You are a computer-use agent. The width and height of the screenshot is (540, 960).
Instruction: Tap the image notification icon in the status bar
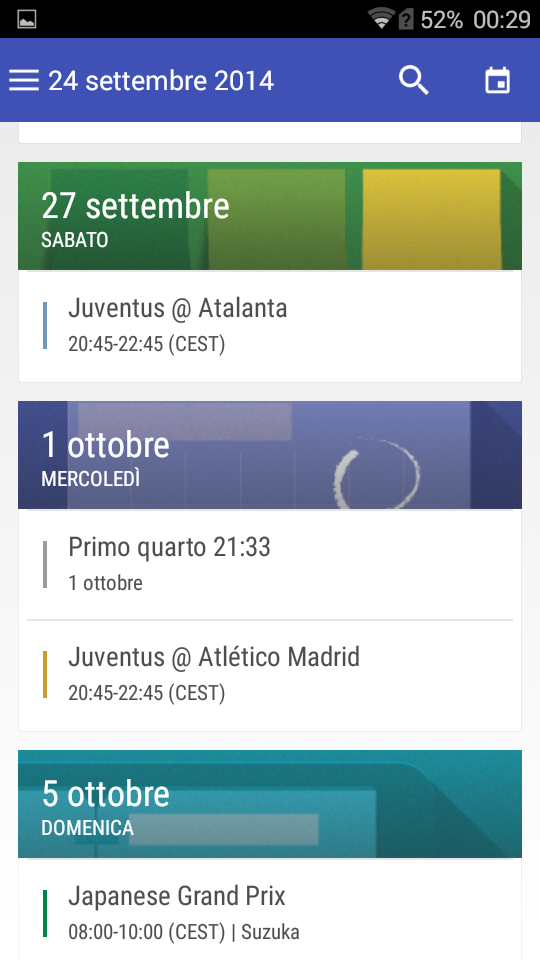tap(26, 19)
